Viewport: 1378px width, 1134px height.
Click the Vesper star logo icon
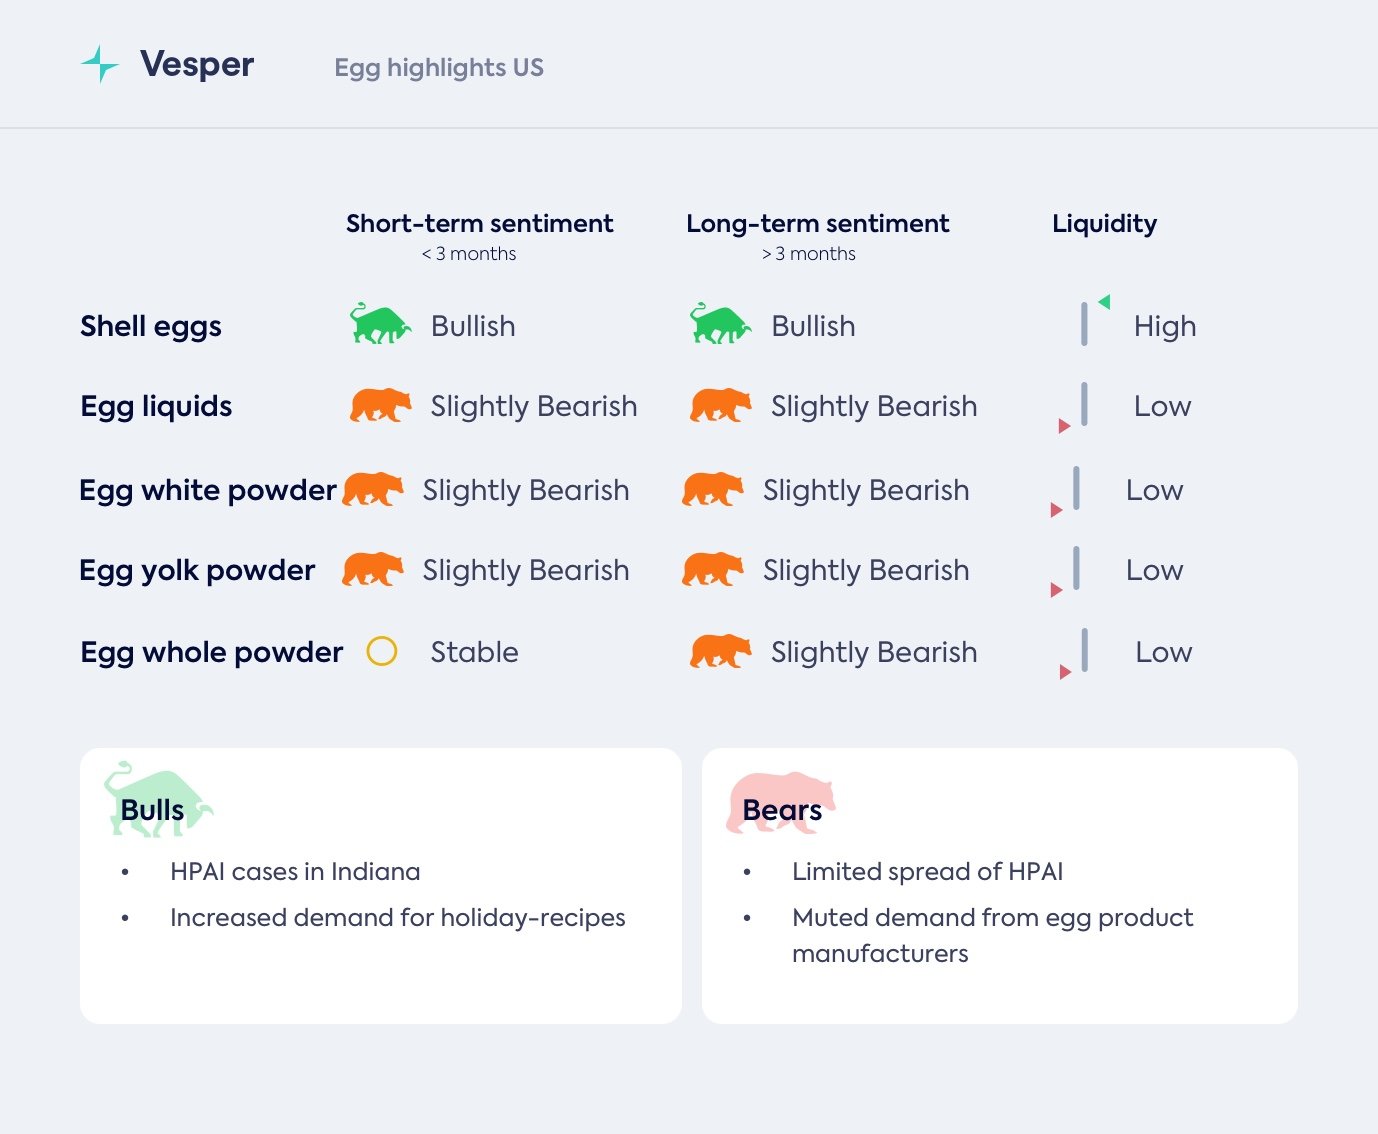100,64
